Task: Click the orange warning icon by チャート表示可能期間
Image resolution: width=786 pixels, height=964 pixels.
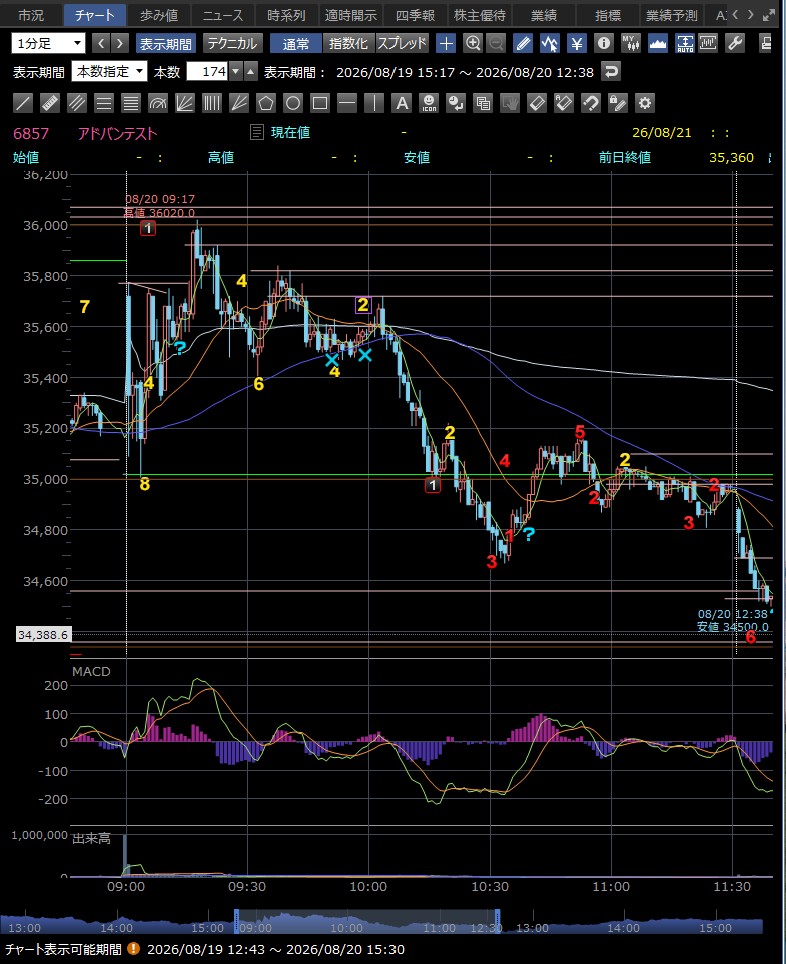Action: pyautogui.click(x=134, y=949)
